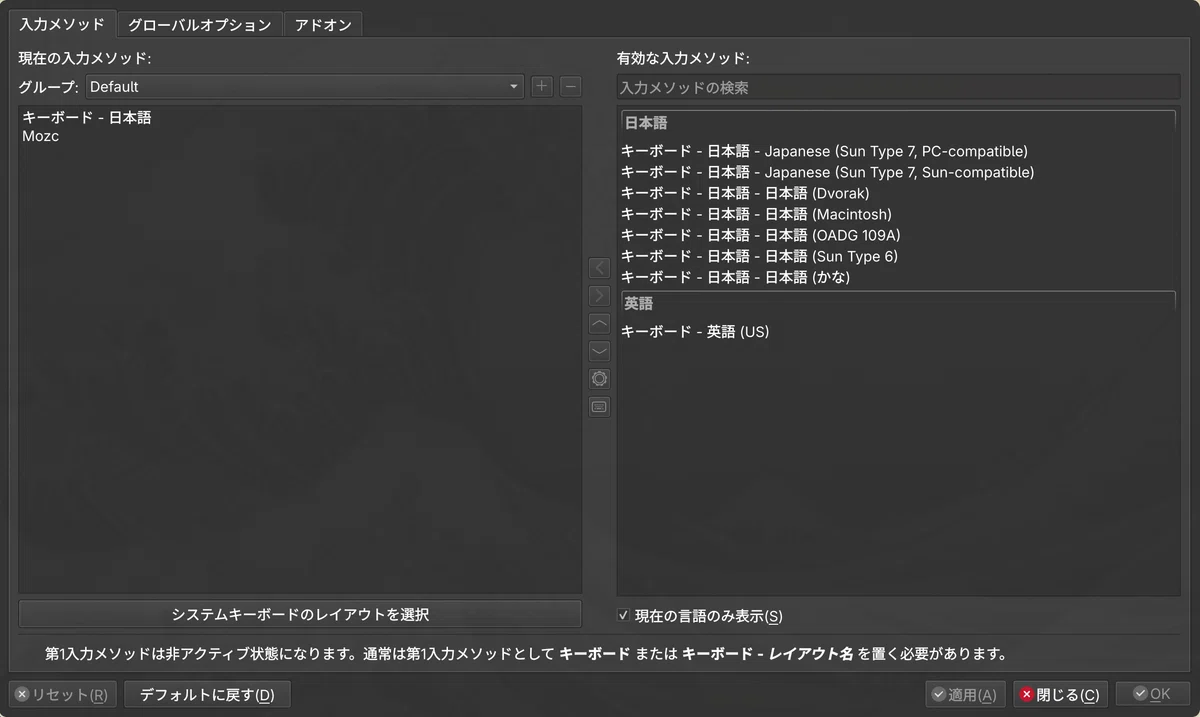Select 日本語 (かな) keyboard entry
This screenshot has width=1200, height=717.
tap(897, 278)
